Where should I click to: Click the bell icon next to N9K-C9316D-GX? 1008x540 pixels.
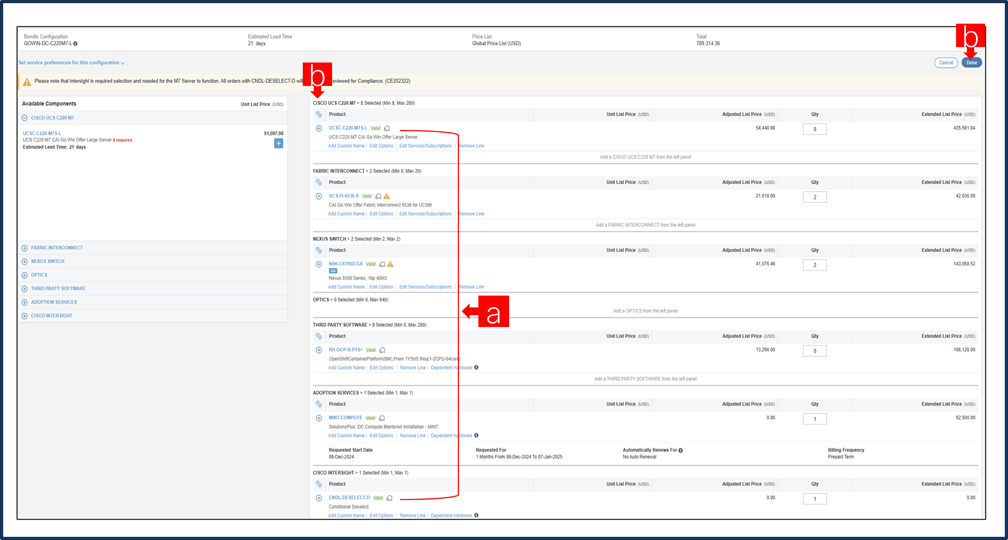pos(382,264)
